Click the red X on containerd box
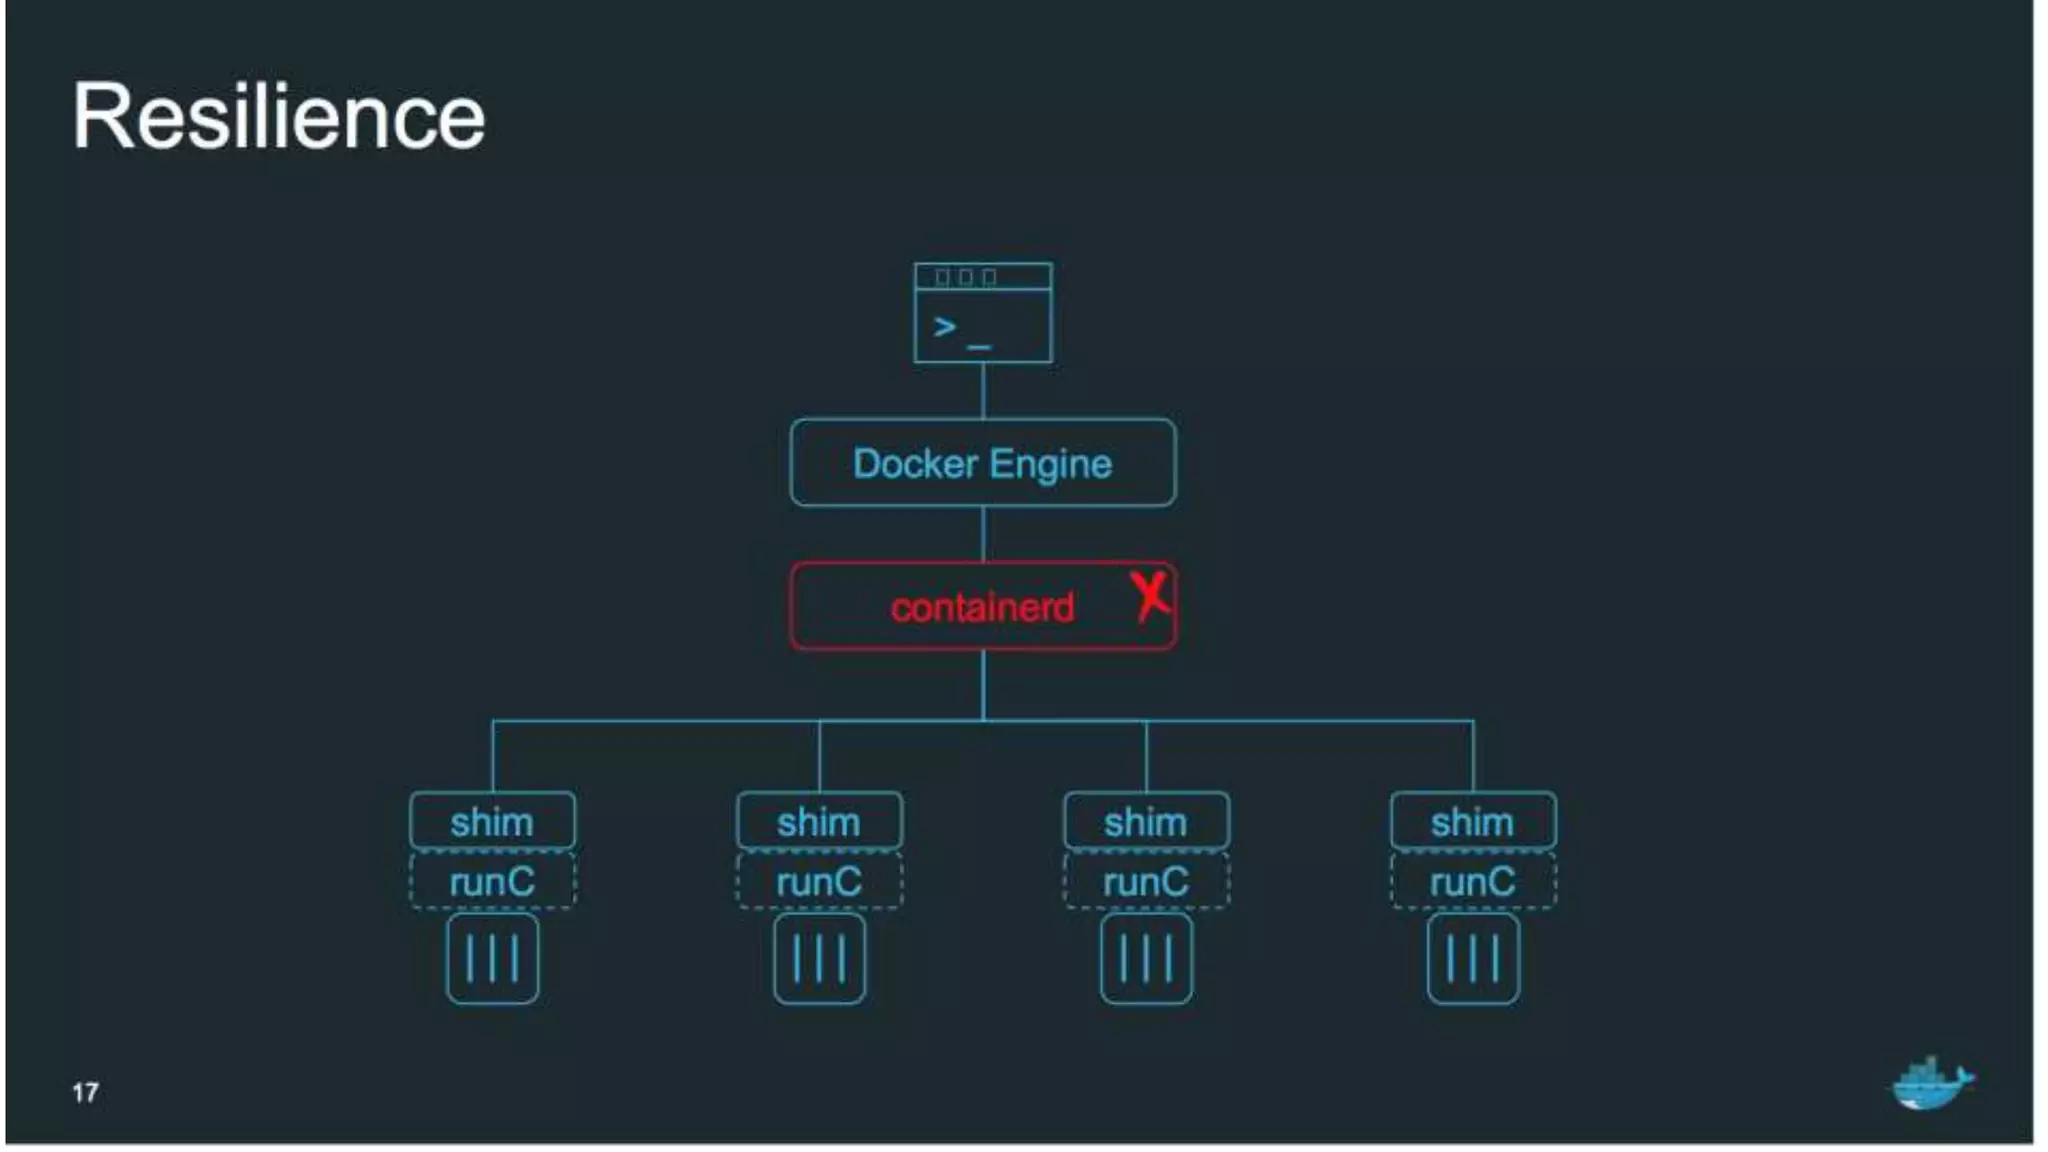The width and height of the screenshot is (2048, 1152). (1151, 596)
